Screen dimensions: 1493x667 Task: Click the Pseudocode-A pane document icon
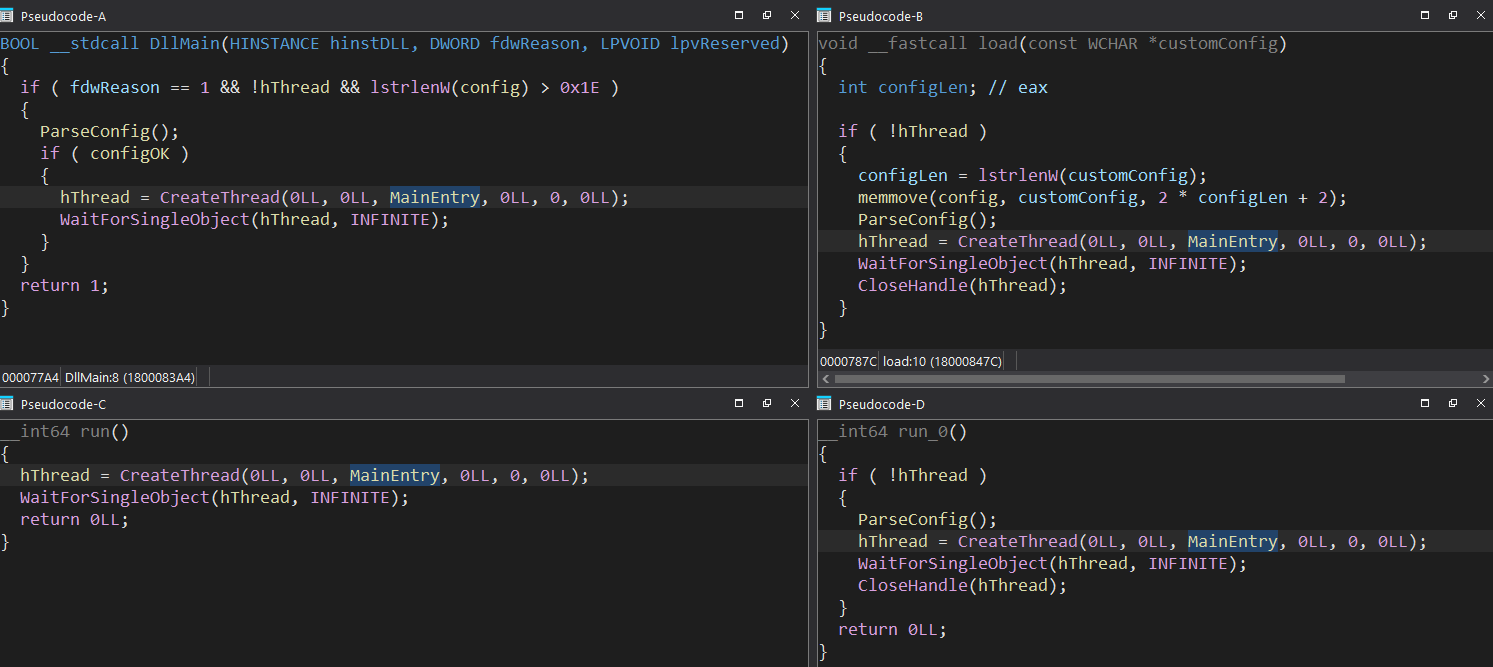[x=7, y=15]
